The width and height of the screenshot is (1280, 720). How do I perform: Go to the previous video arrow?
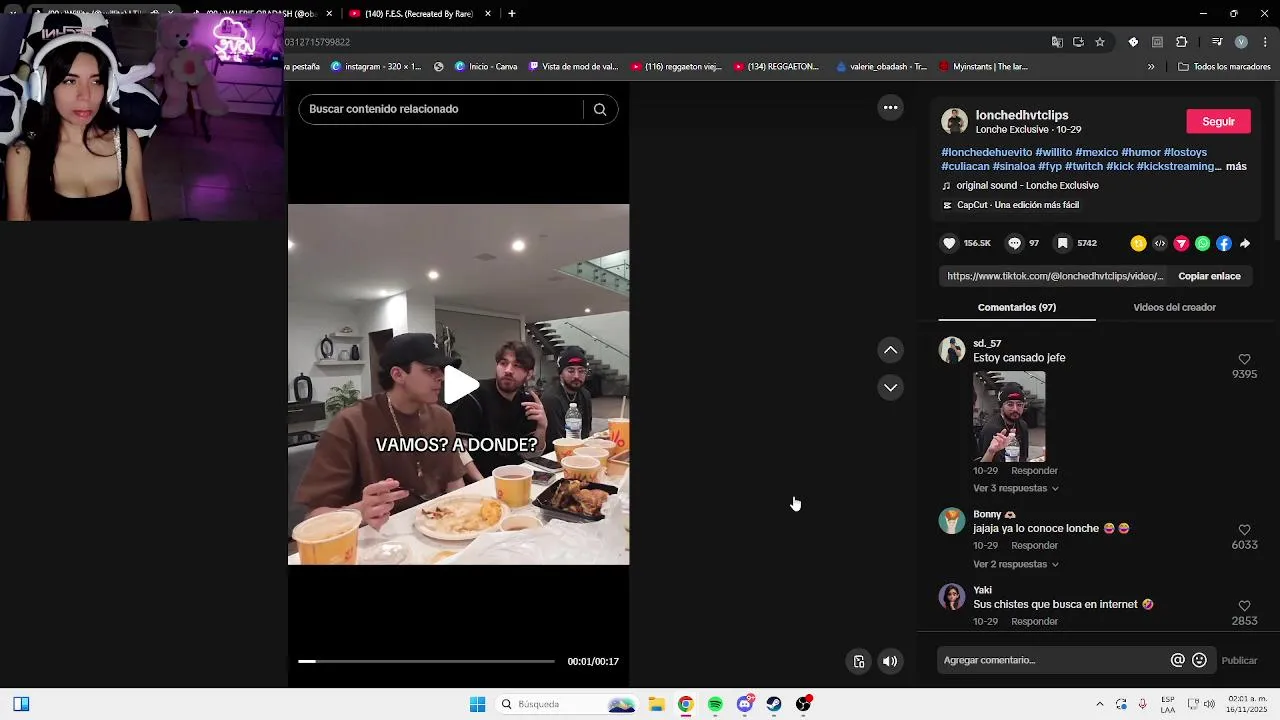pyautogui.click(x=890, y=350)
